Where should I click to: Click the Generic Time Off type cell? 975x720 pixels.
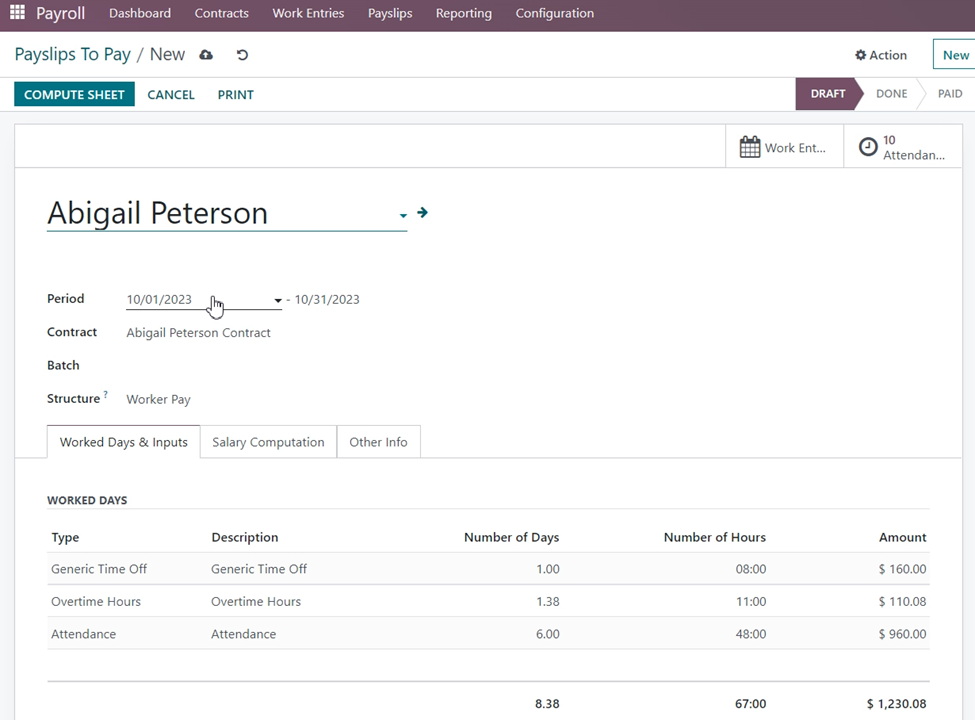coord(99,569)
